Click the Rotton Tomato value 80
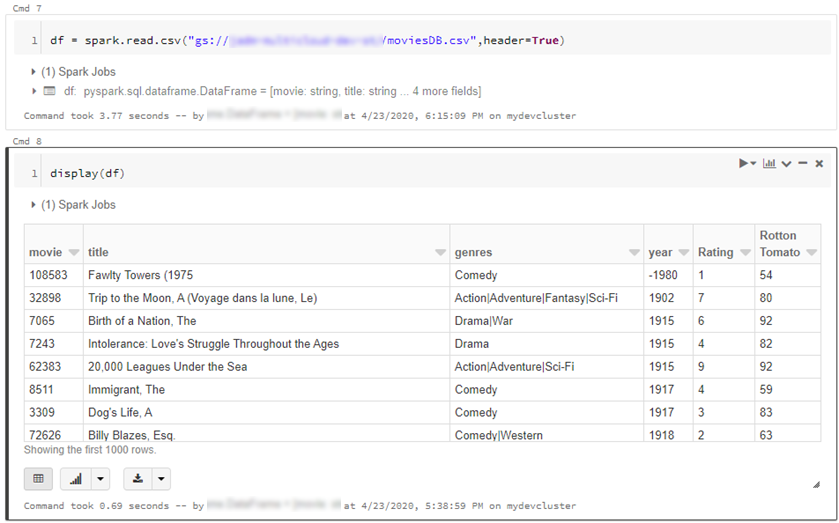The width and height of the screenshot is (839, 523). click(788, 298)
